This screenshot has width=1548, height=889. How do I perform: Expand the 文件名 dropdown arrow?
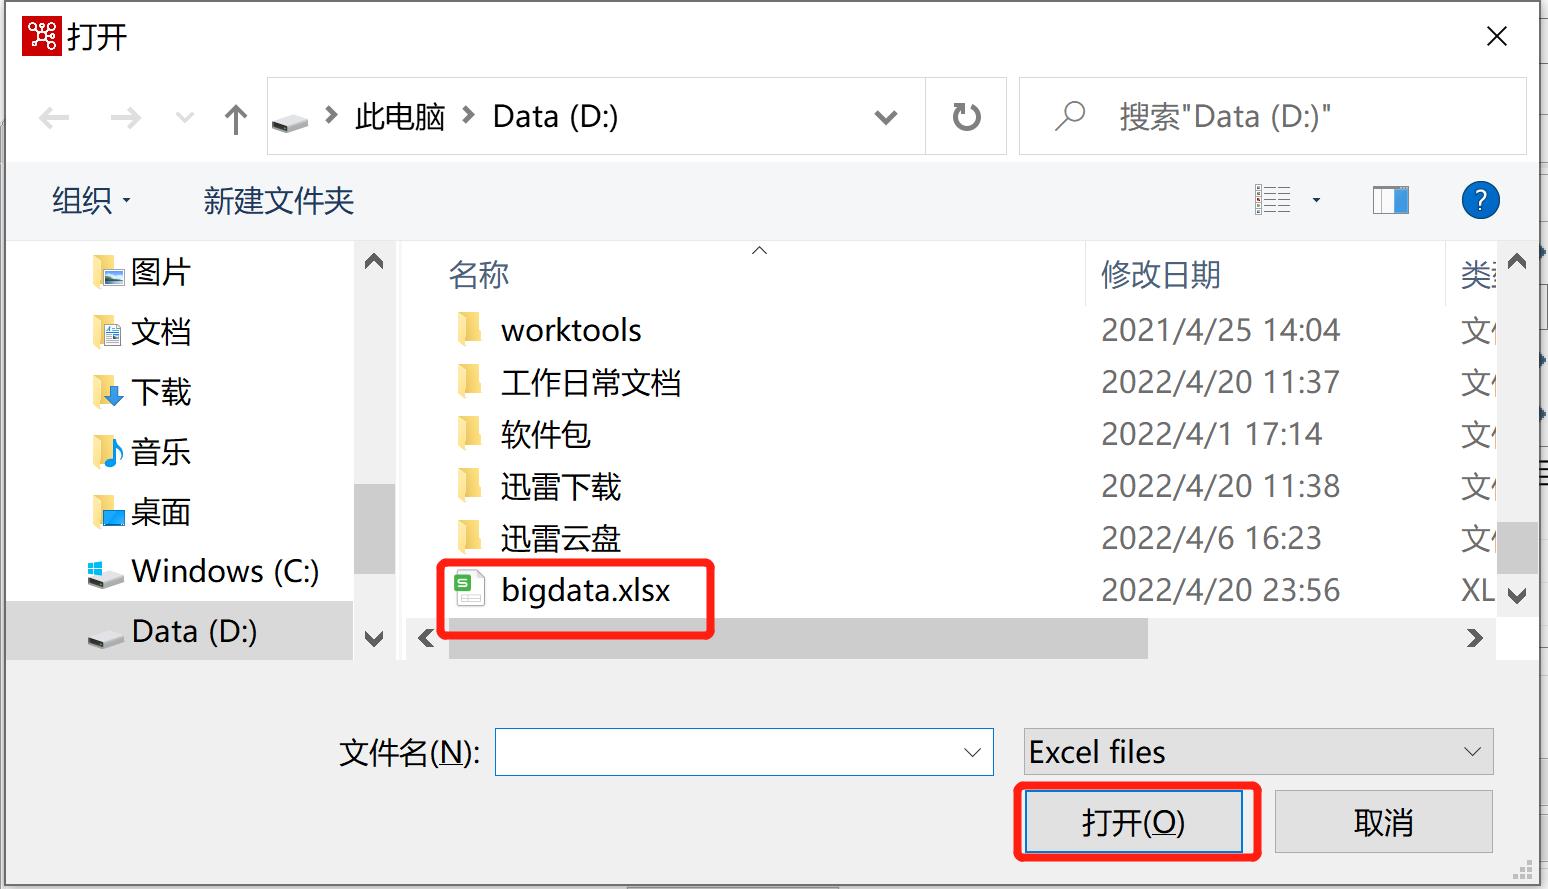[972, 752]
